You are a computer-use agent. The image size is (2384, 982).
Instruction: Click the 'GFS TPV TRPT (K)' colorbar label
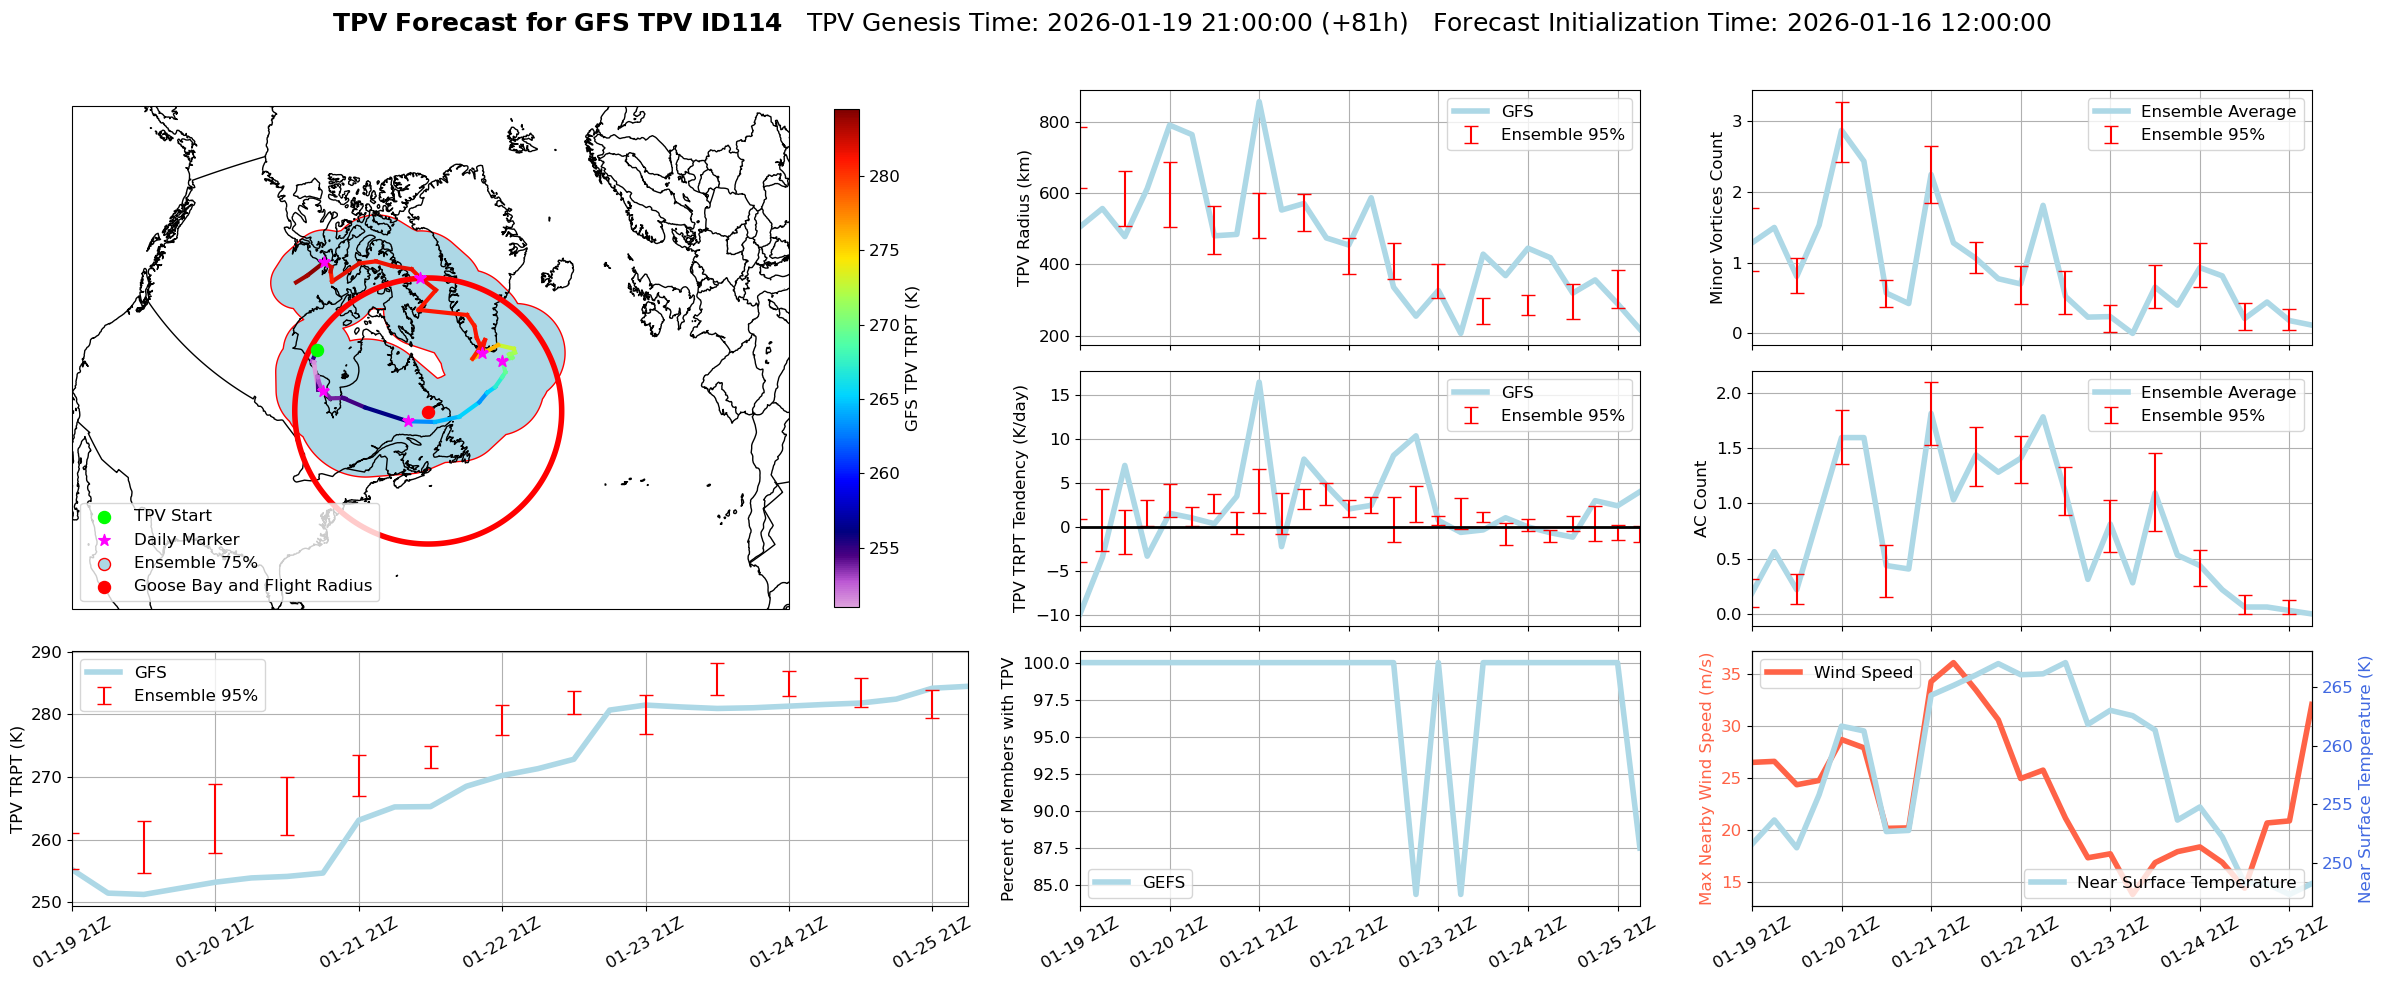911,359
